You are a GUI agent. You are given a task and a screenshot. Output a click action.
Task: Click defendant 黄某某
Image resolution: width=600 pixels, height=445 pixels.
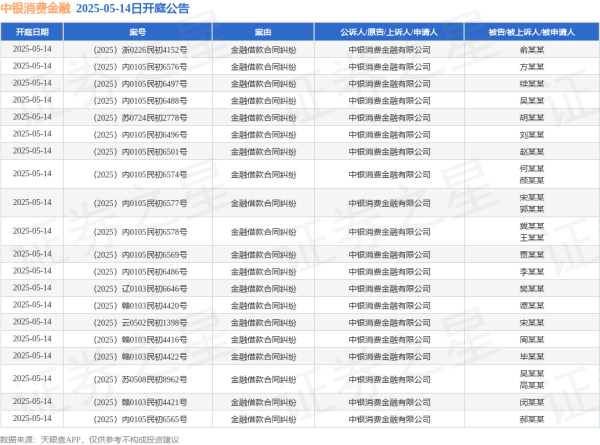pos(532,226)
